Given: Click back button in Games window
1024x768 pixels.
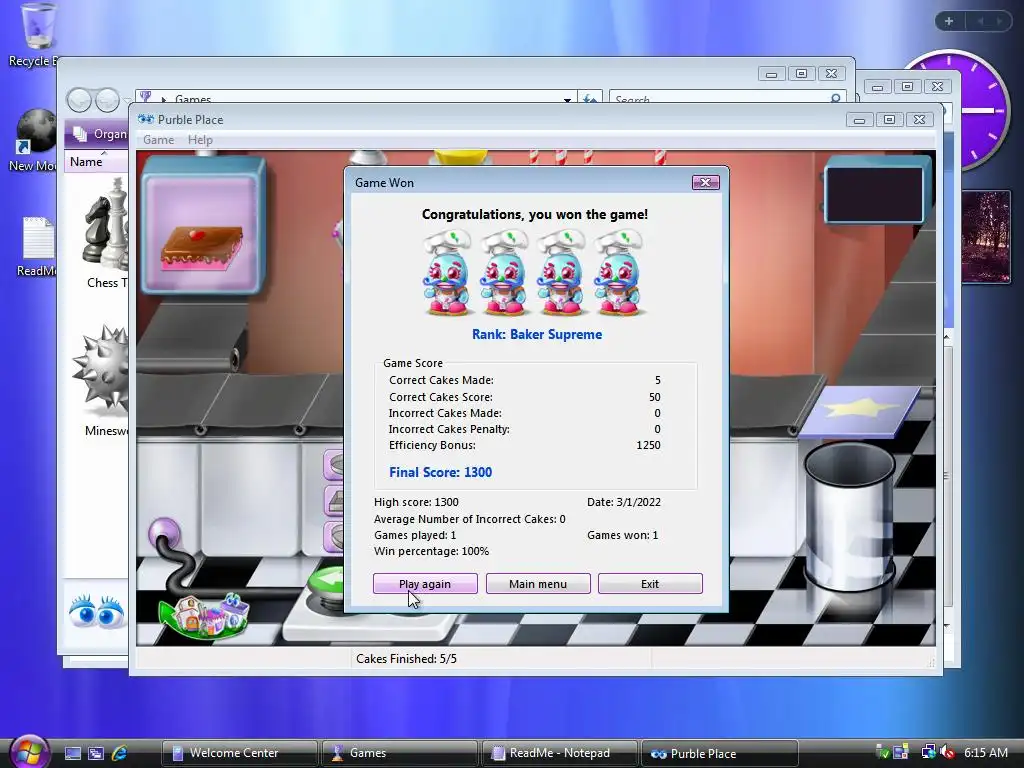Looking at the screenshot, I should pyautogui.click(x=80, y=100).
